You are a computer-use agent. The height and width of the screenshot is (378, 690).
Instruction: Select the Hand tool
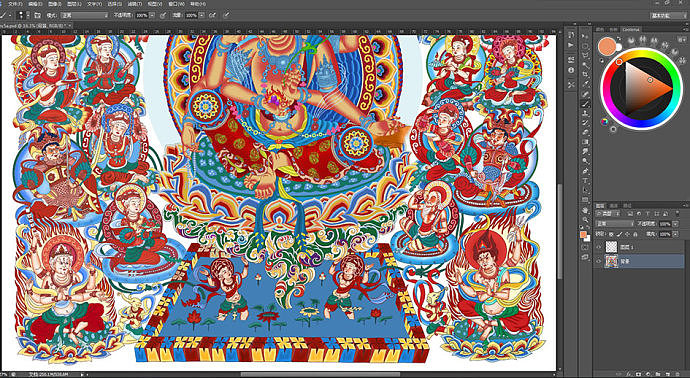[x=585, y=210]
